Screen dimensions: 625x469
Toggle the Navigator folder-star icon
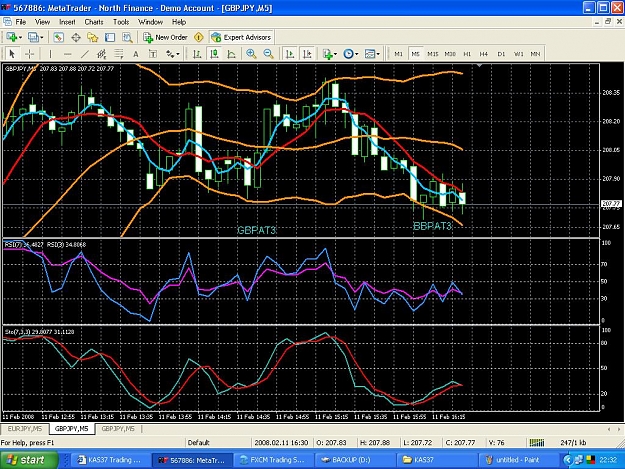(x=93, y=37)
